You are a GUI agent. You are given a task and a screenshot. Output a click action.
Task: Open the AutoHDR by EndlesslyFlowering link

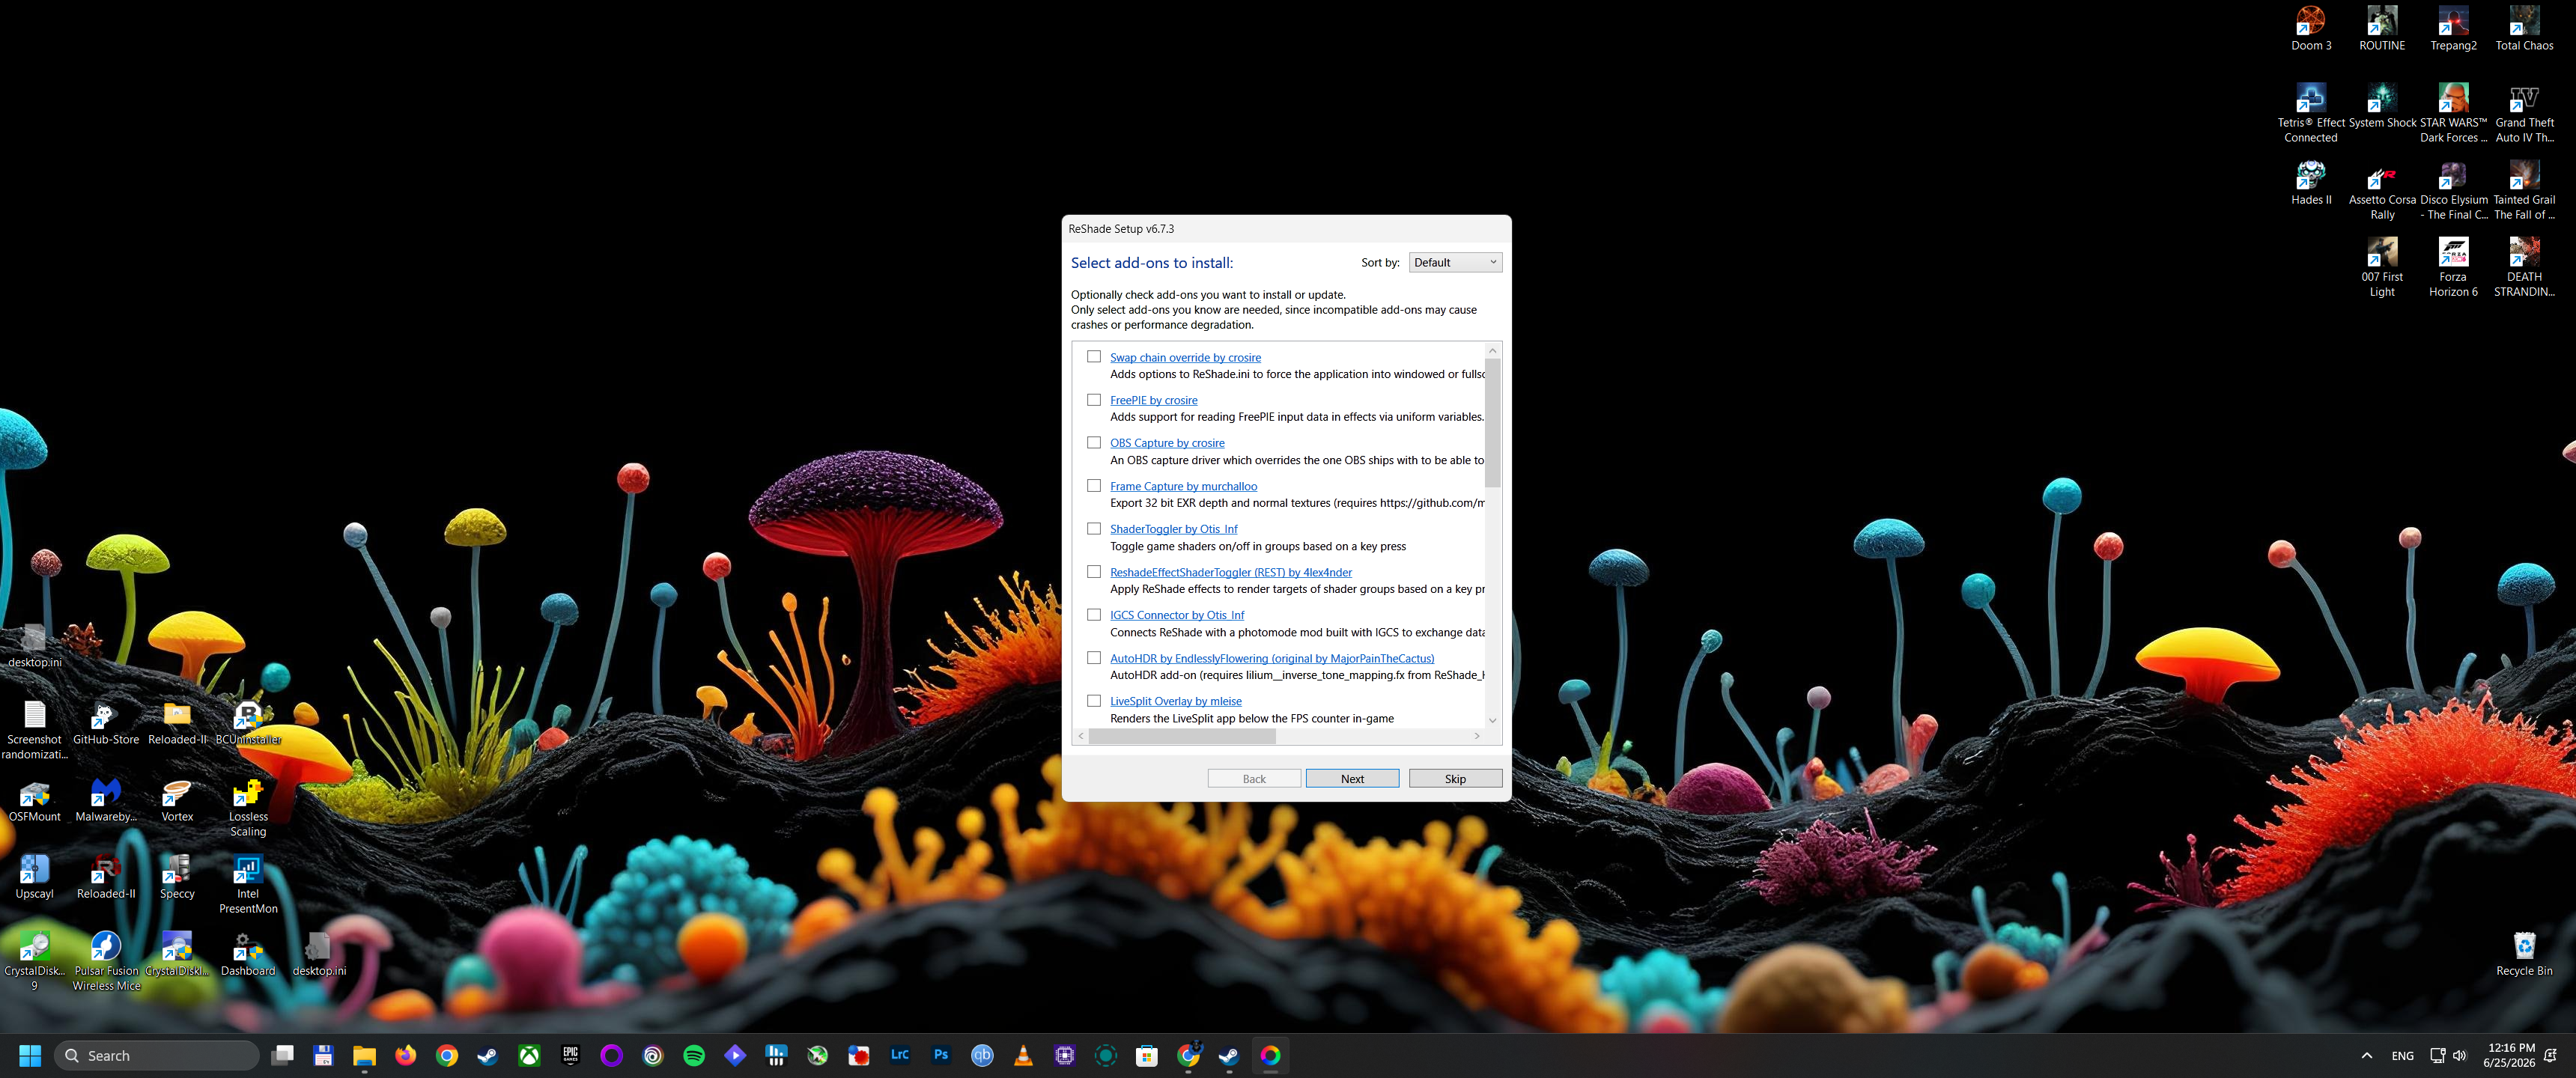(1271, 659)
